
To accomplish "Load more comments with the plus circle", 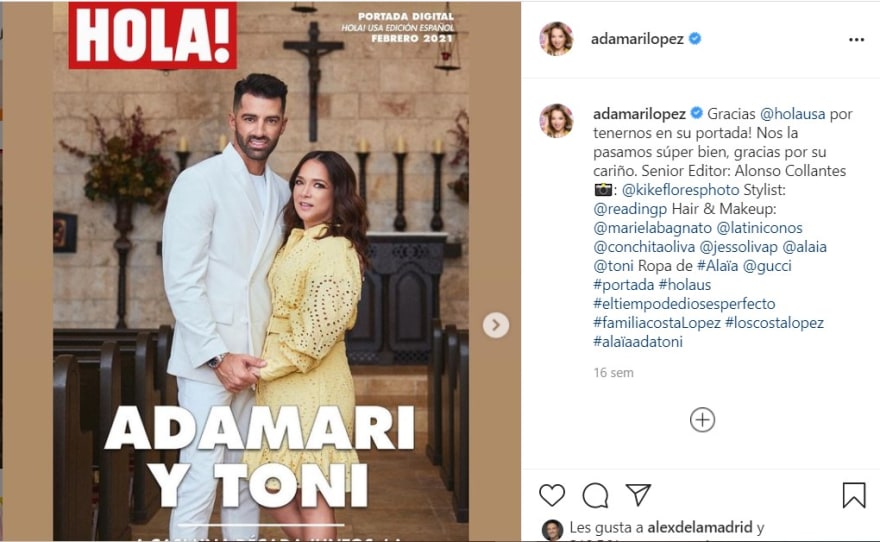I will 702,420.
